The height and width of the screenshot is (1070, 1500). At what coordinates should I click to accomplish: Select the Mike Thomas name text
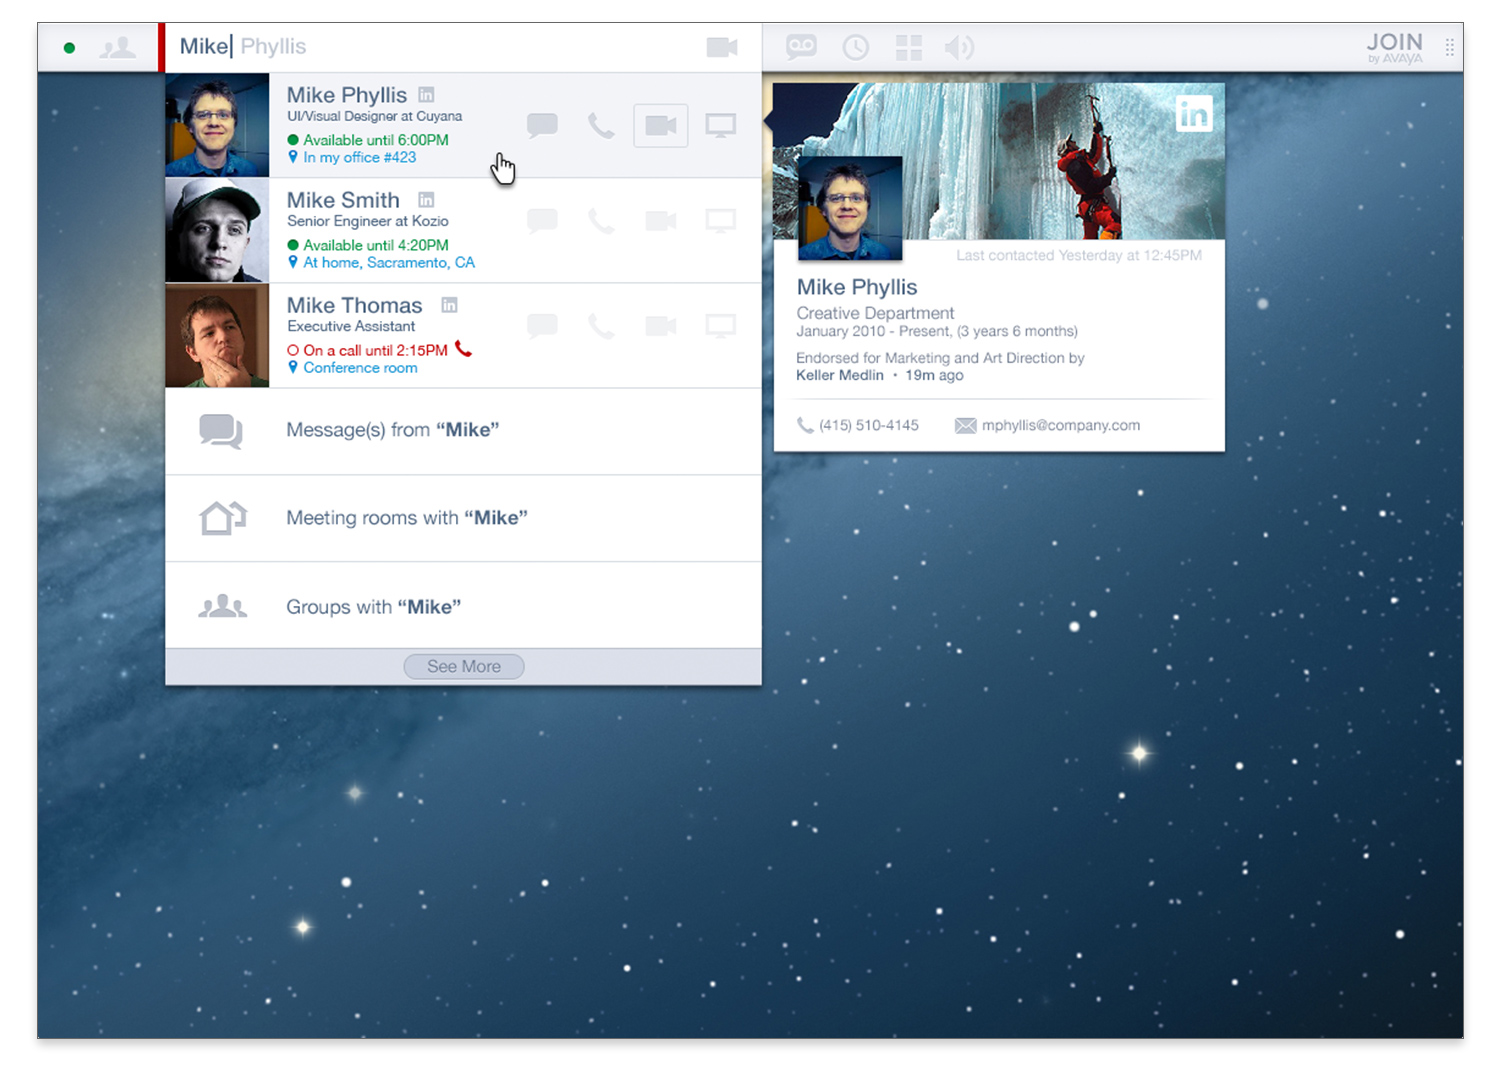(x=355, y=305)
